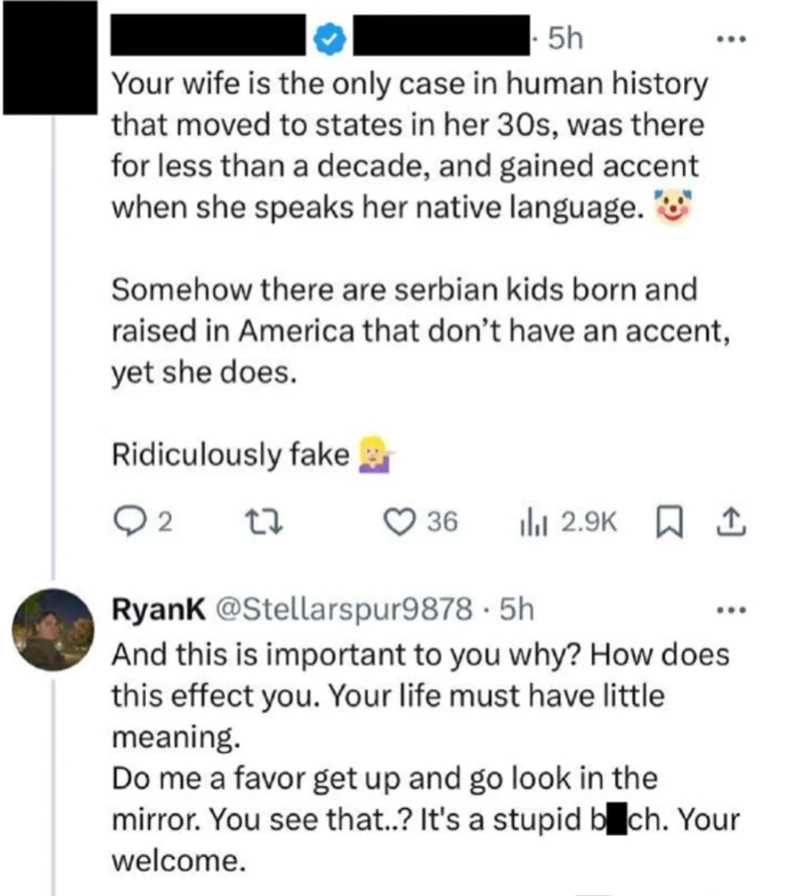Click the blue verified badge
This screenshot has width=790, height=896.
pyautogui.click(x=332, y=40)
